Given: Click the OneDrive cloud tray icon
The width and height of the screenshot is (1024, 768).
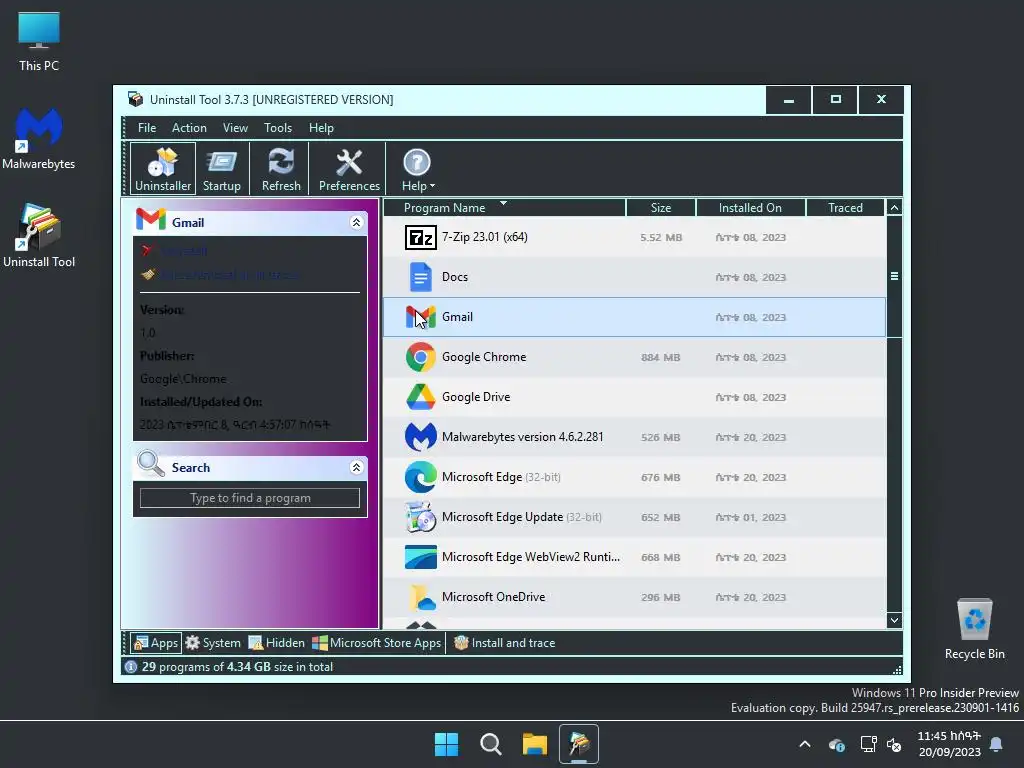Looking at the screenshot, I should click(x=837, y=744).
